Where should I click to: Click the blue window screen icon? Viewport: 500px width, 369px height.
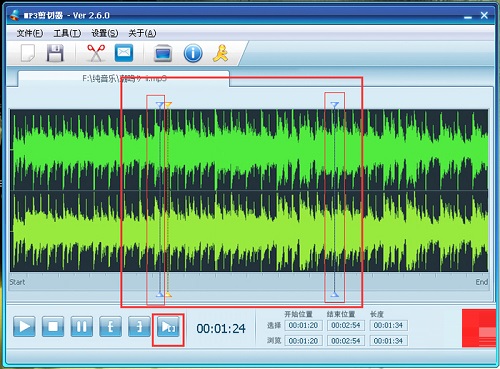click(x=163, y=53)
